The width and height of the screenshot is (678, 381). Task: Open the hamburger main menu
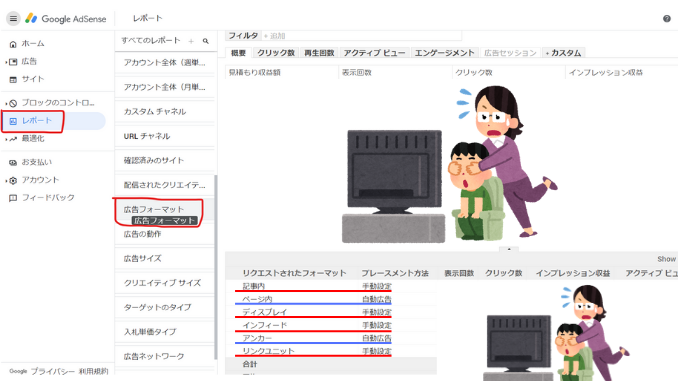[13, 19]
